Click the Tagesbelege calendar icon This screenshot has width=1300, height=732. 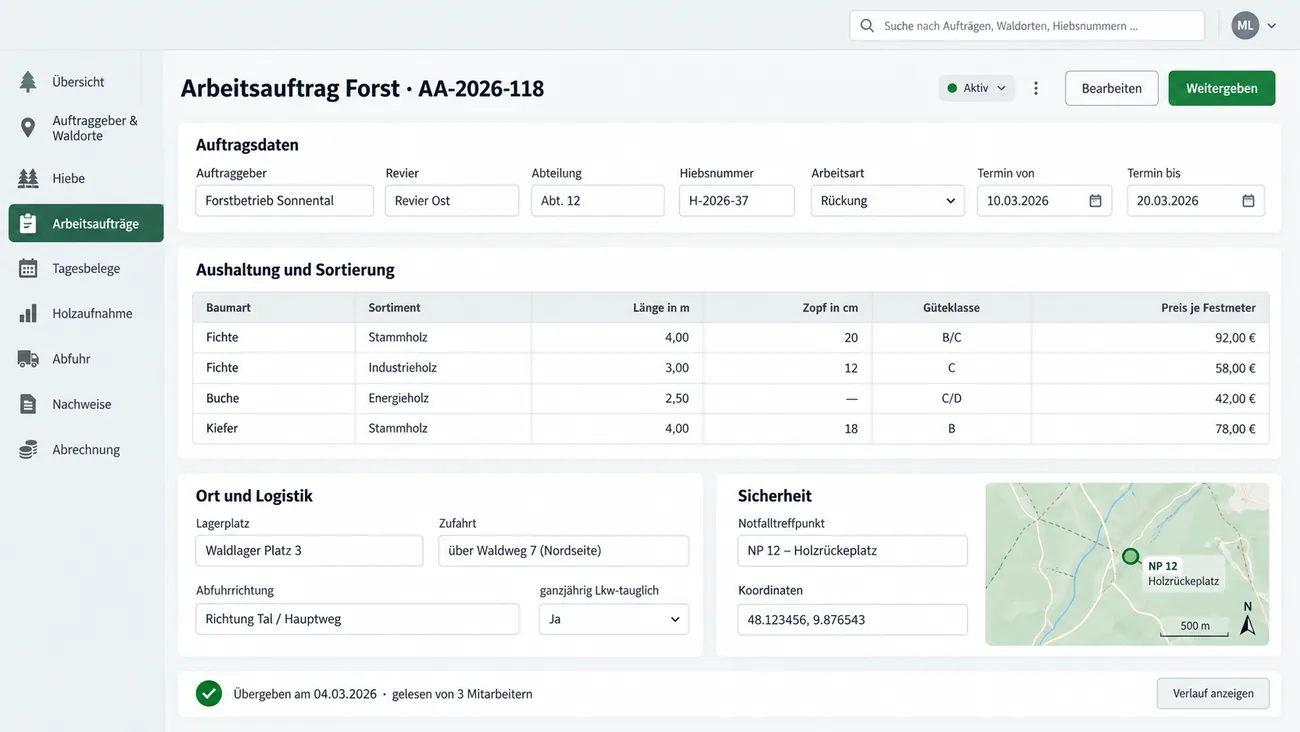click(28, 268)
